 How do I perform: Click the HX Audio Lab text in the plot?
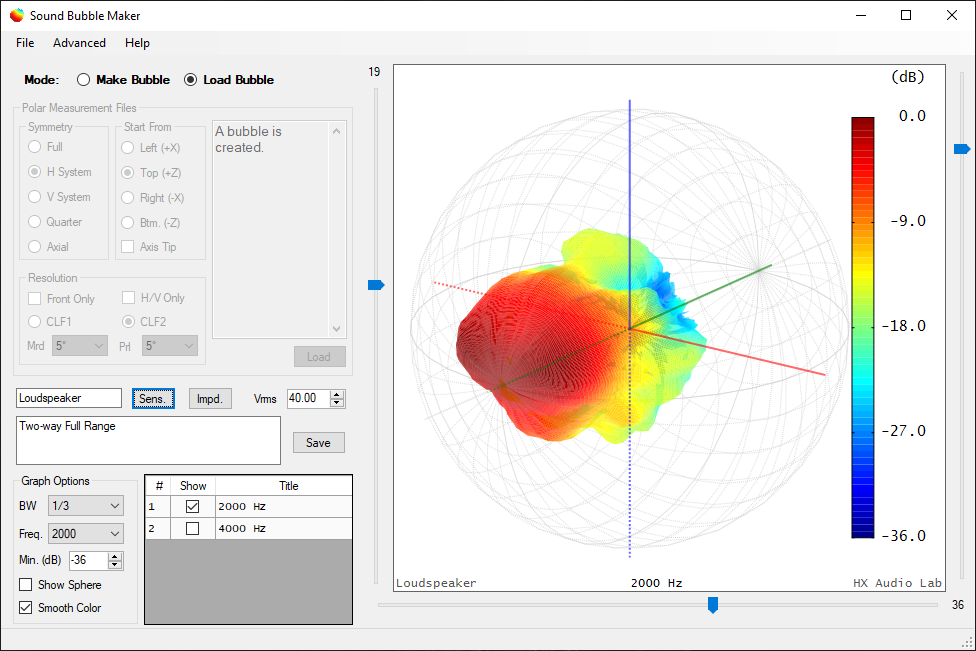coord(897,583)
